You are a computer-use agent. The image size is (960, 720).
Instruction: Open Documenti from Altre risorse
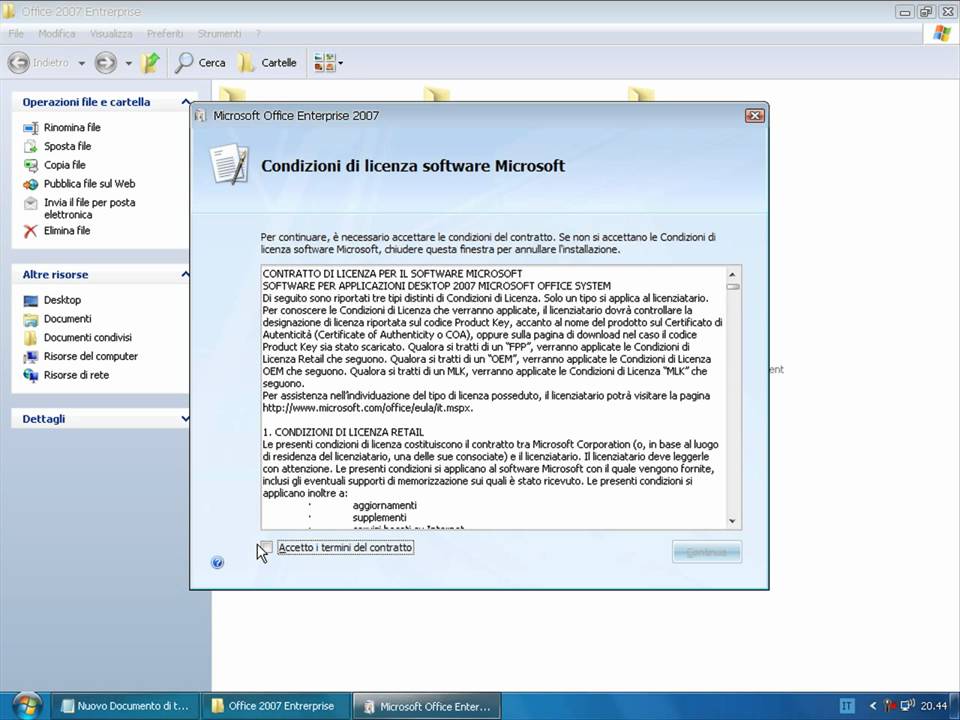pos(67,319)
